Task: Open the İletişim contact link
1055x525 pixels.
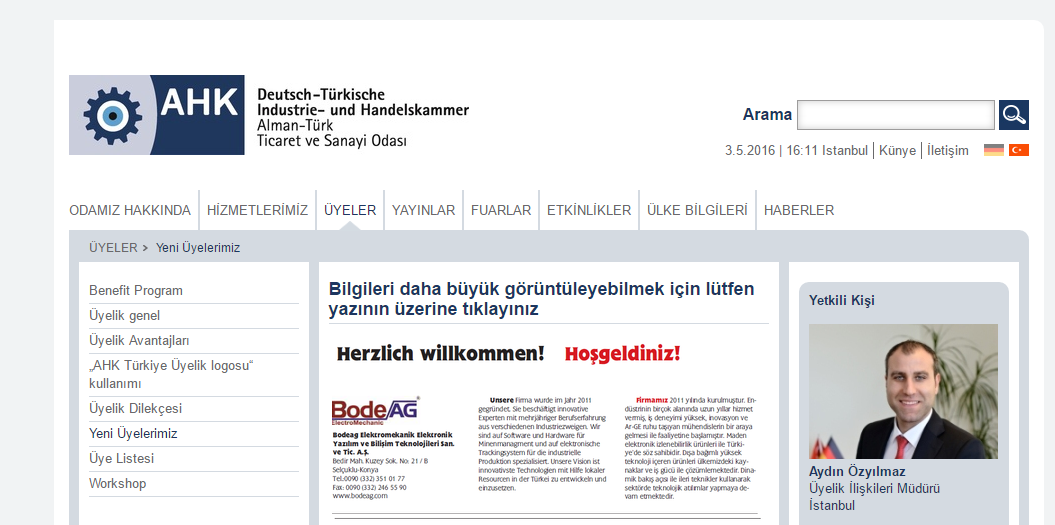Action: [x=947, y=151]
